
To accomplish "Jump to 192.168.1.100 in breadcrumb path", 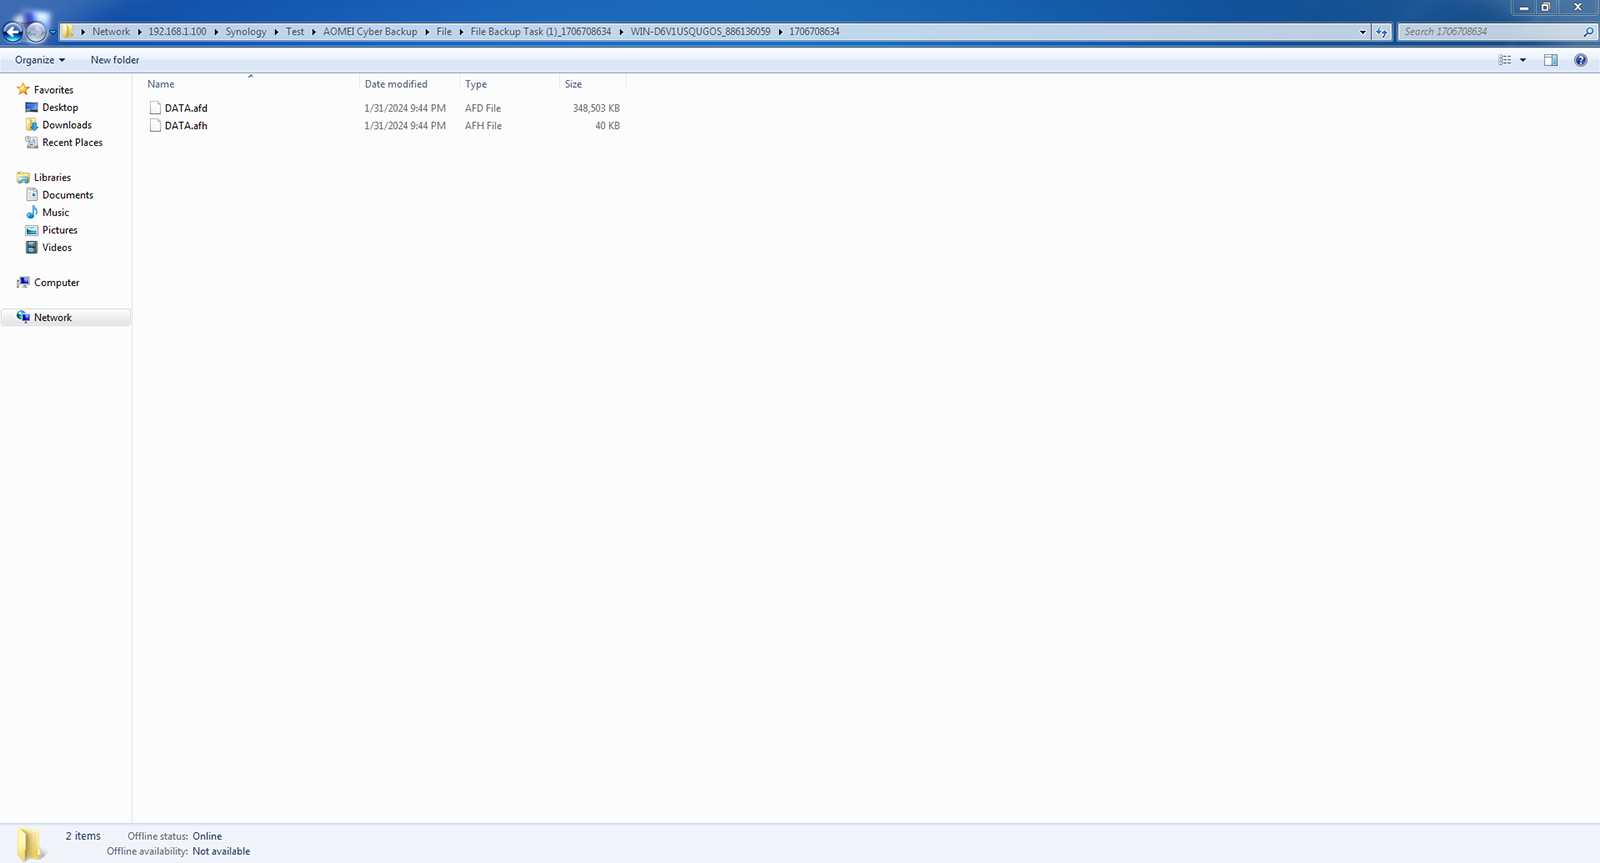I will 177,32.
